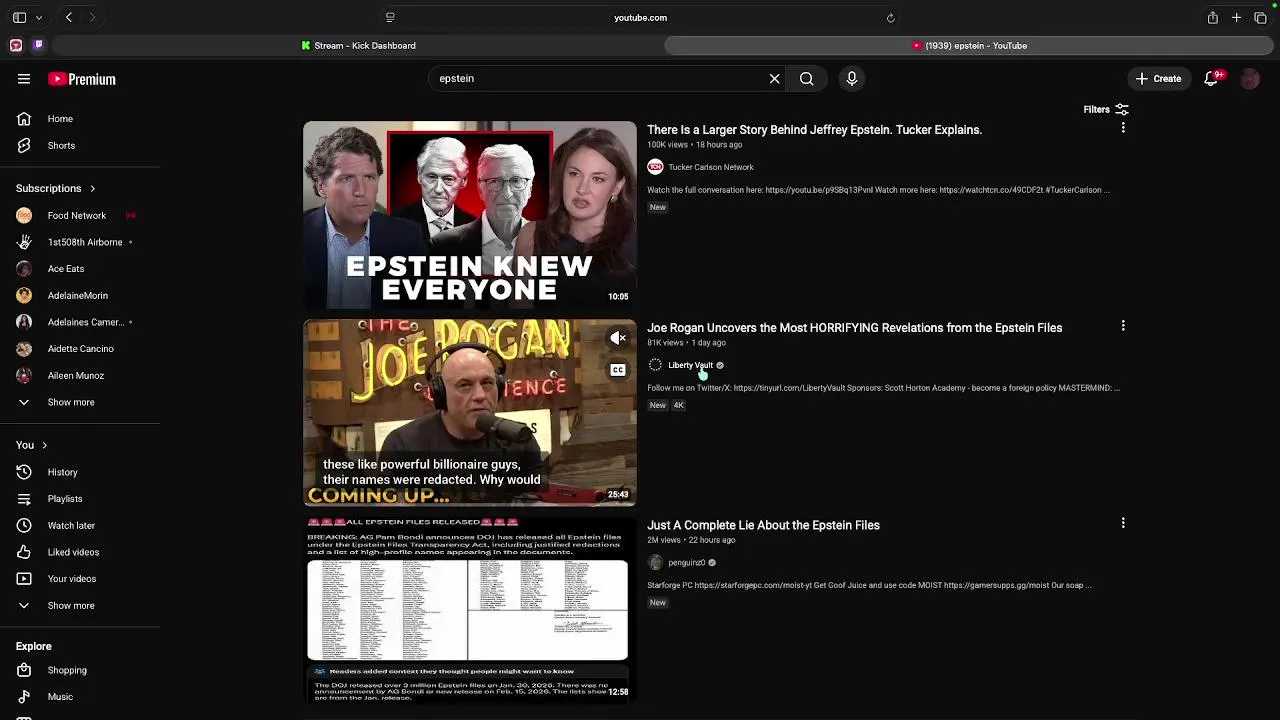Open the Create button

(1158, 79)
